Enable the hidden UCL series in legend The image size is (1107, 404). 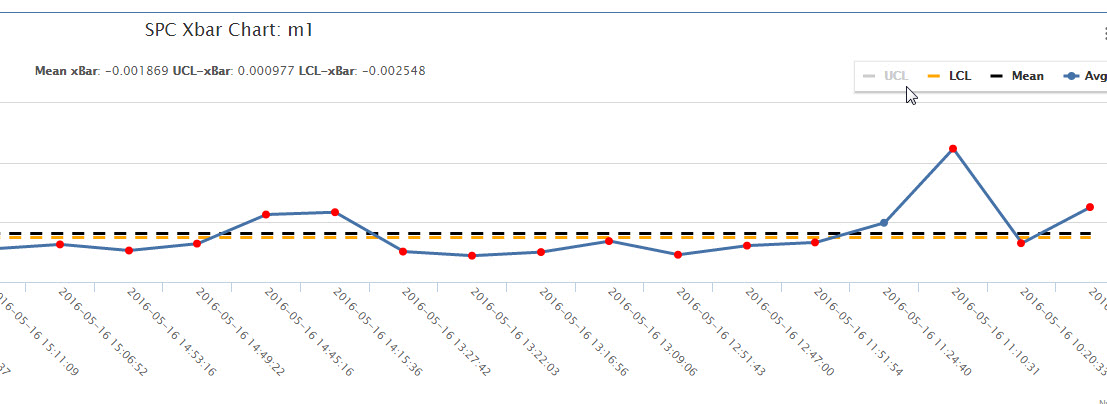(895, 76)
